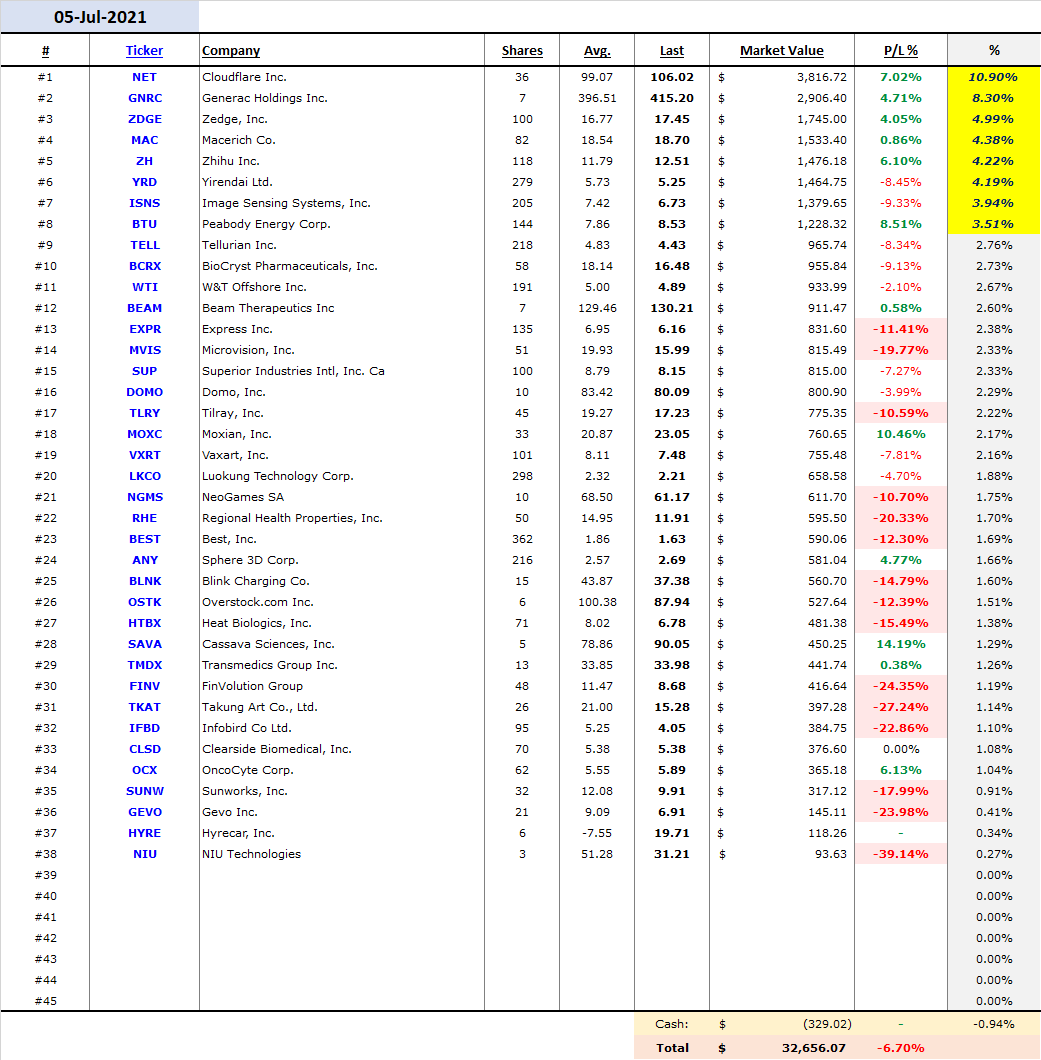Select the 10.90% highlighted allocation cell
Viewport: 1041px width, 1060px height.
993,77
